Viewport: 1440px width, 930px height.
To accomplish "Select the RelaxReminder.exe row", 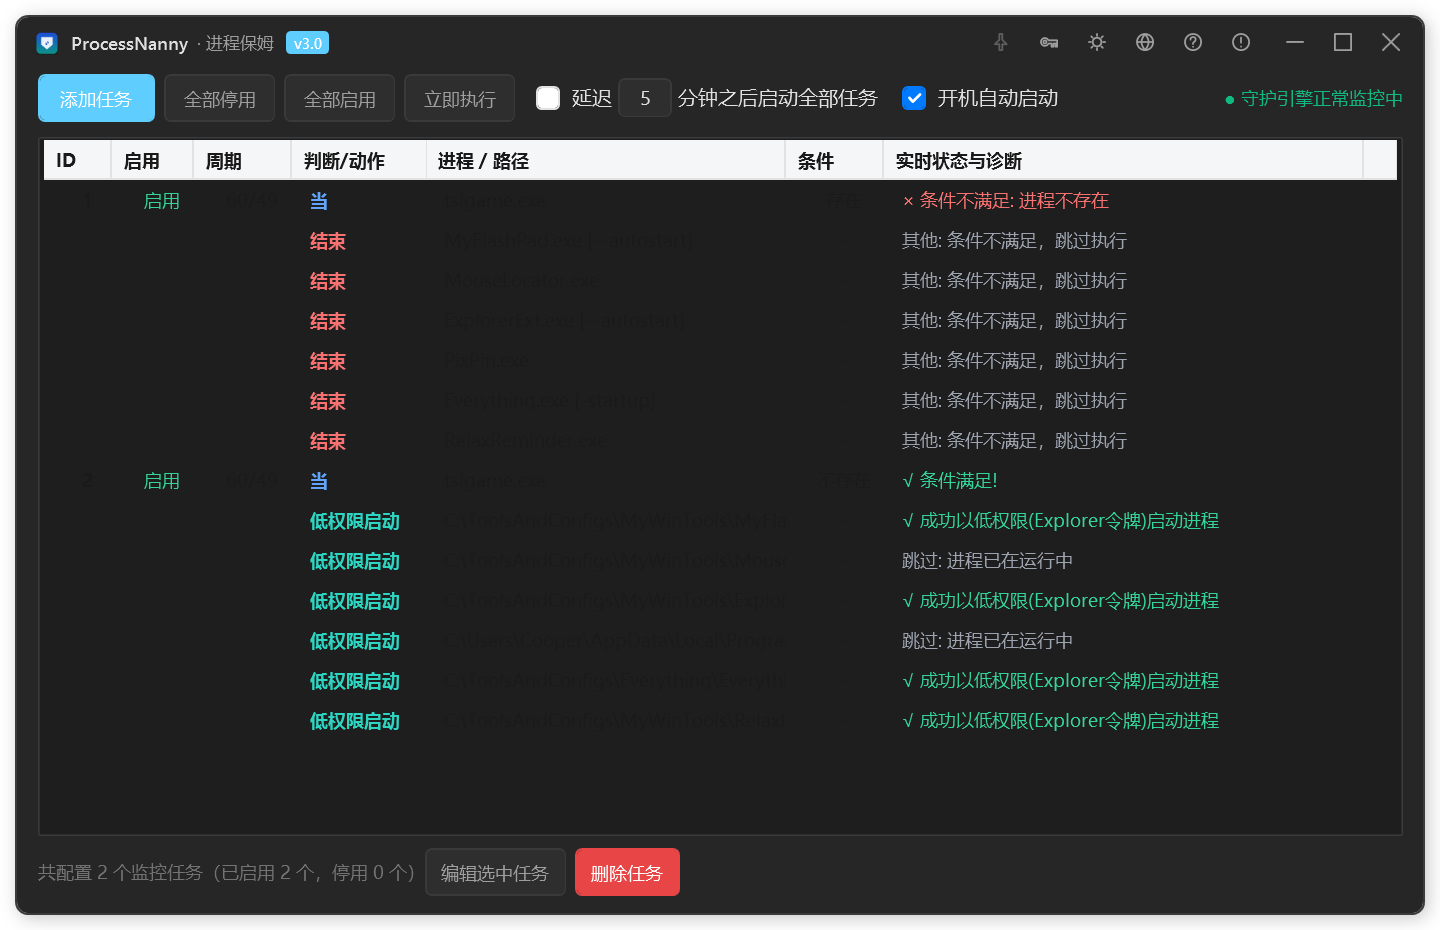I will (720, 441).
